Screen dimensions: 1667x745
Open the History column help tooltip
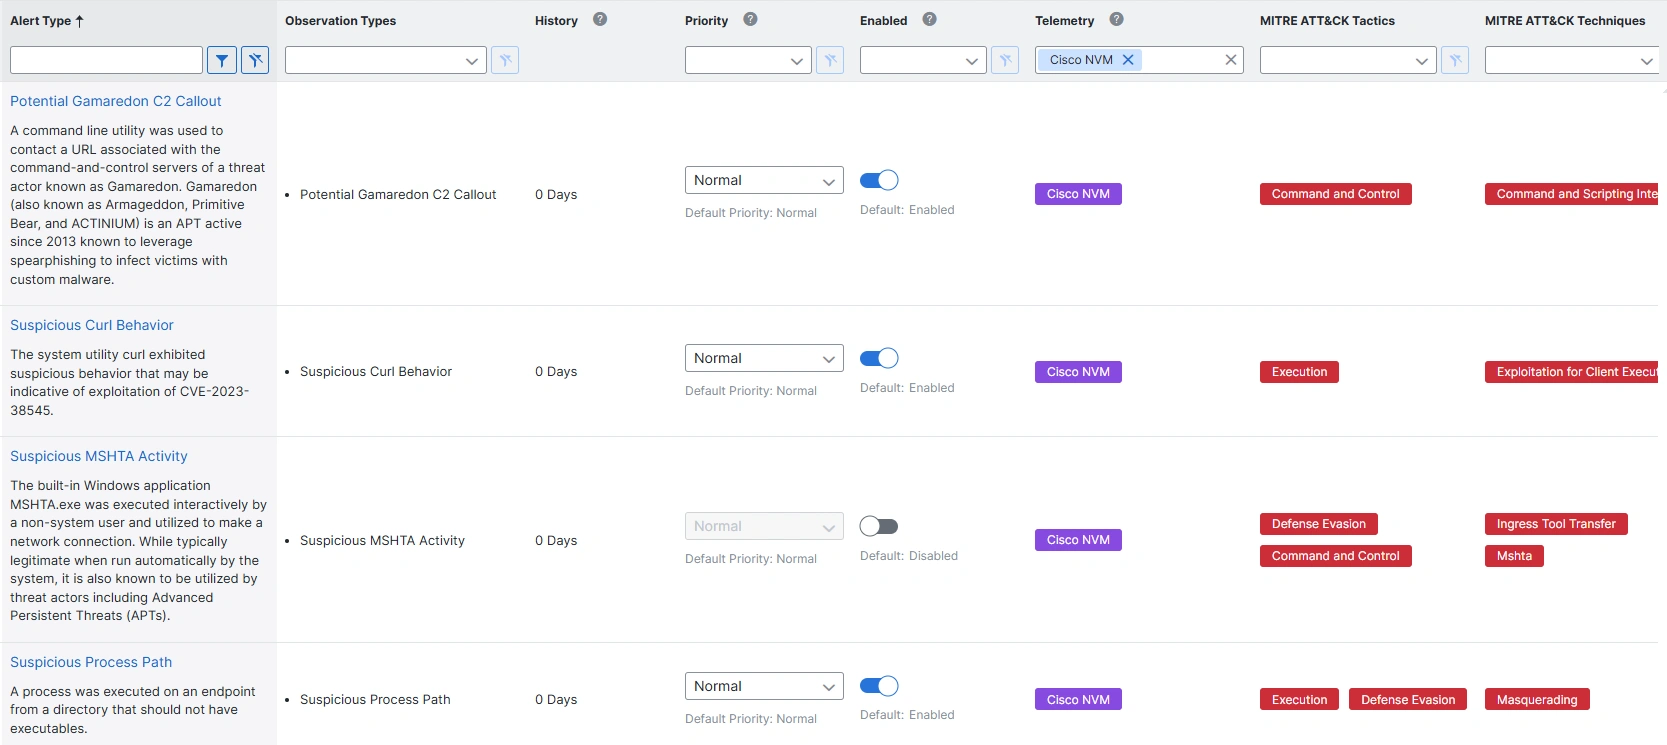coord(600,19)
